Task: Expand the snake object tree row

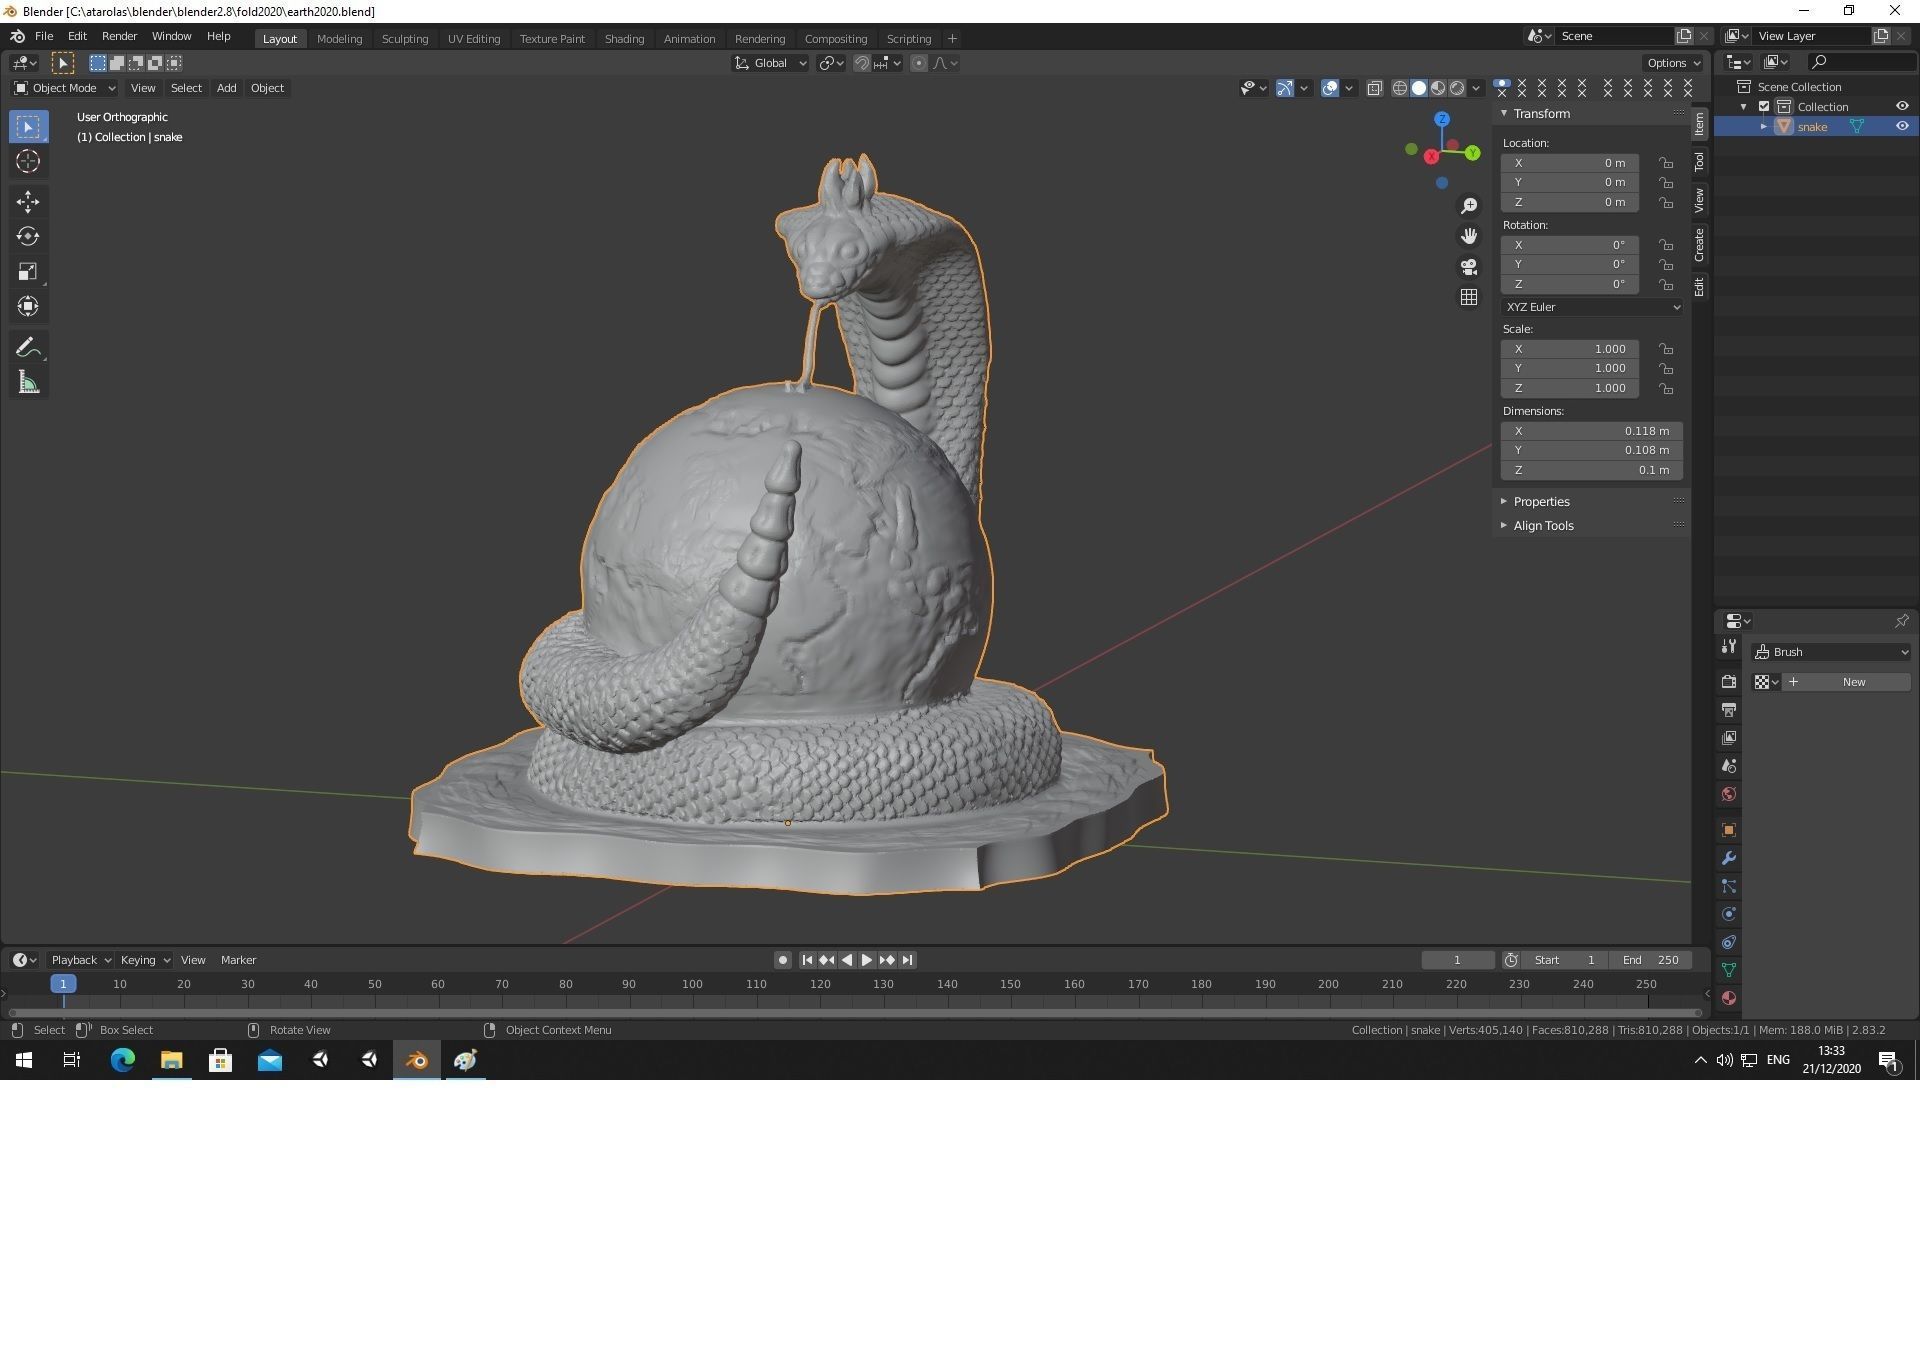Action: 1764,126
